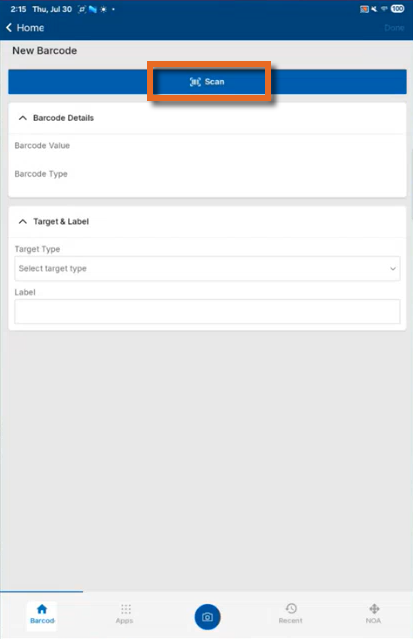Image resolution: width=413 pixels, height=639 pixels.
Task: Click the dropdown arrow in Target Type
Action: pyautogui.click(x=393, y=269)
